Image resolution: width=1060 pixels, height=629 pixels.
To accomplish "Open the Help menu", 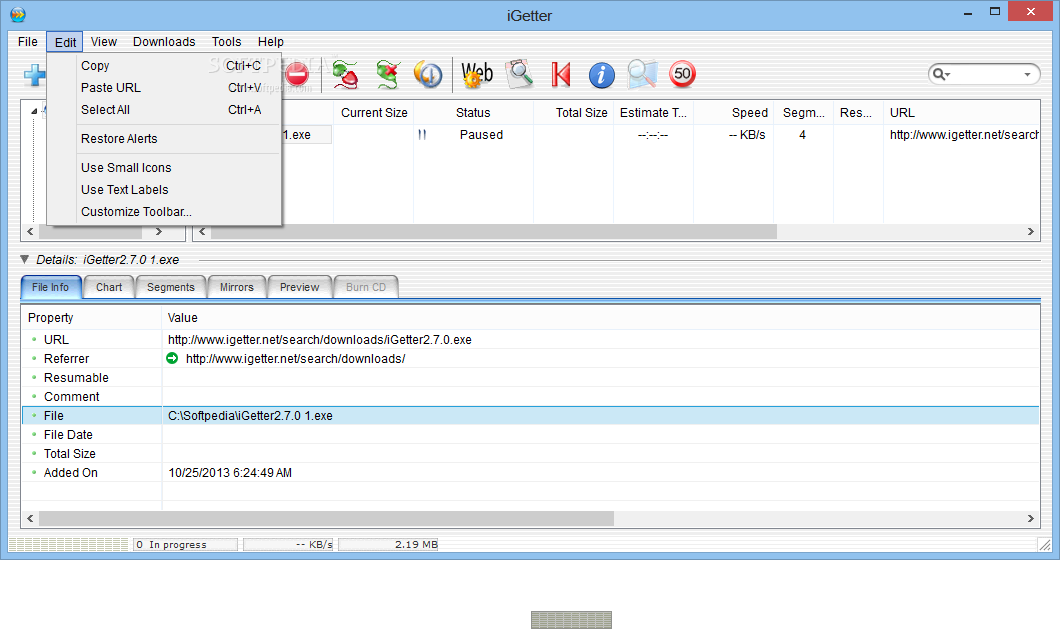I will (x=270, y=42).
